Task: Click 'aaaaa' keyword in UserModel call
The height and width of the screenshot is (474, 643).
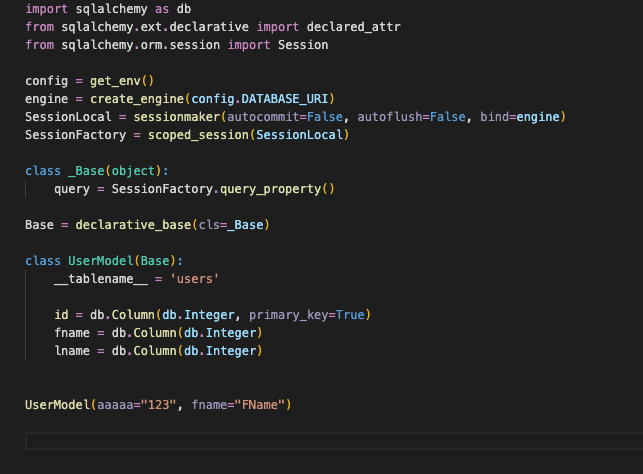Action: pyautogui.click(x=115, y=405)
